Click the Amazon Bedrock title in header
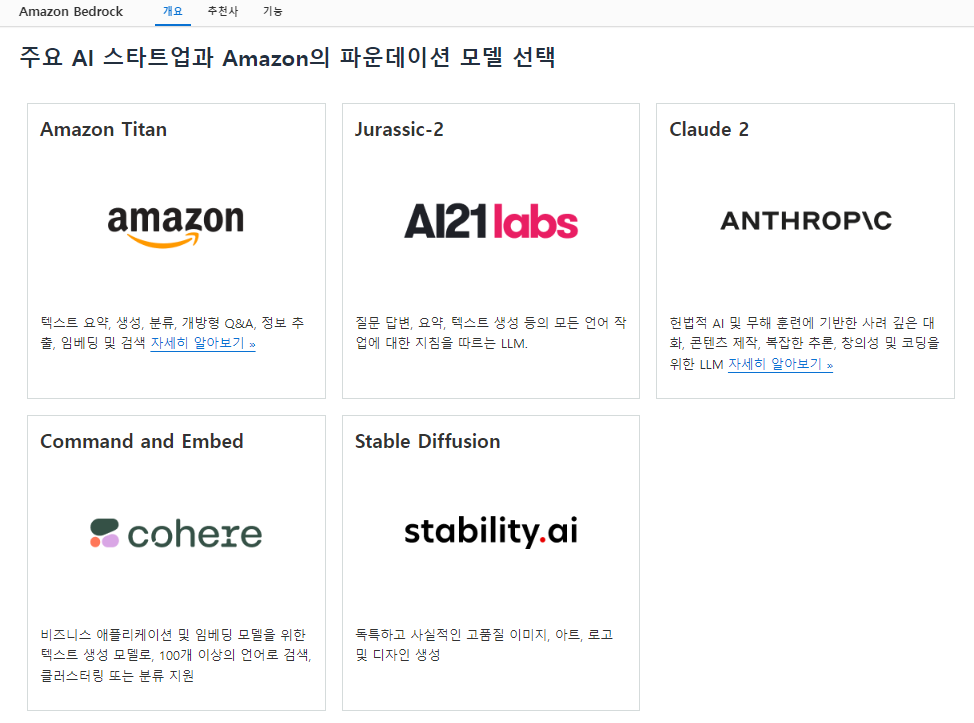Image resolution: width=974 pixels, height=723 pixels. point(71,11)
